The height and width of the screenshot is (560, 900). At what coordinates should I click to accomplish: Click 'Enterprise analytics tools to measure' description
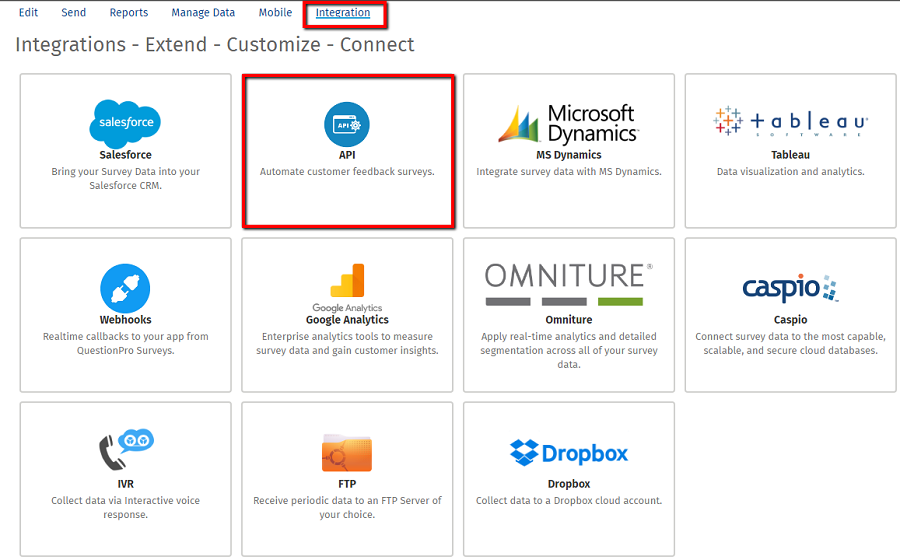pos(347,343)
